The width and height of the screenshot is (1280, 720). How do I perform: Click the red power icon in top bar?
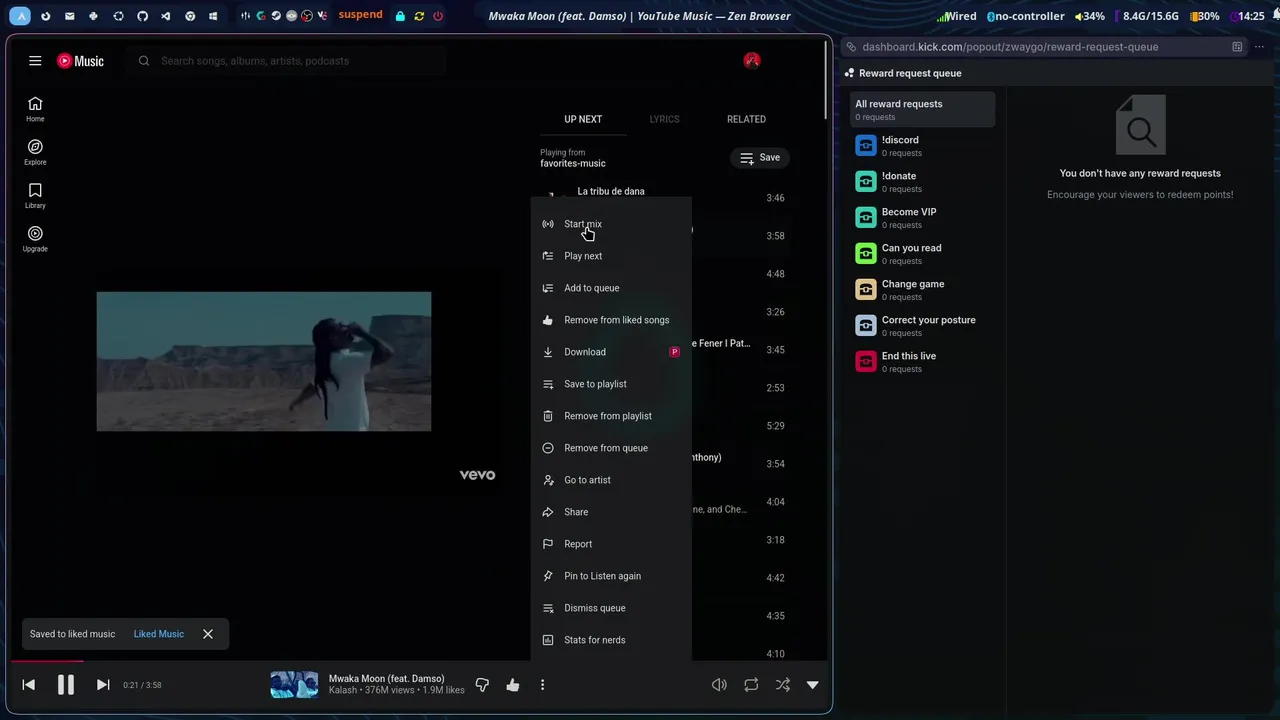point(438,16)
